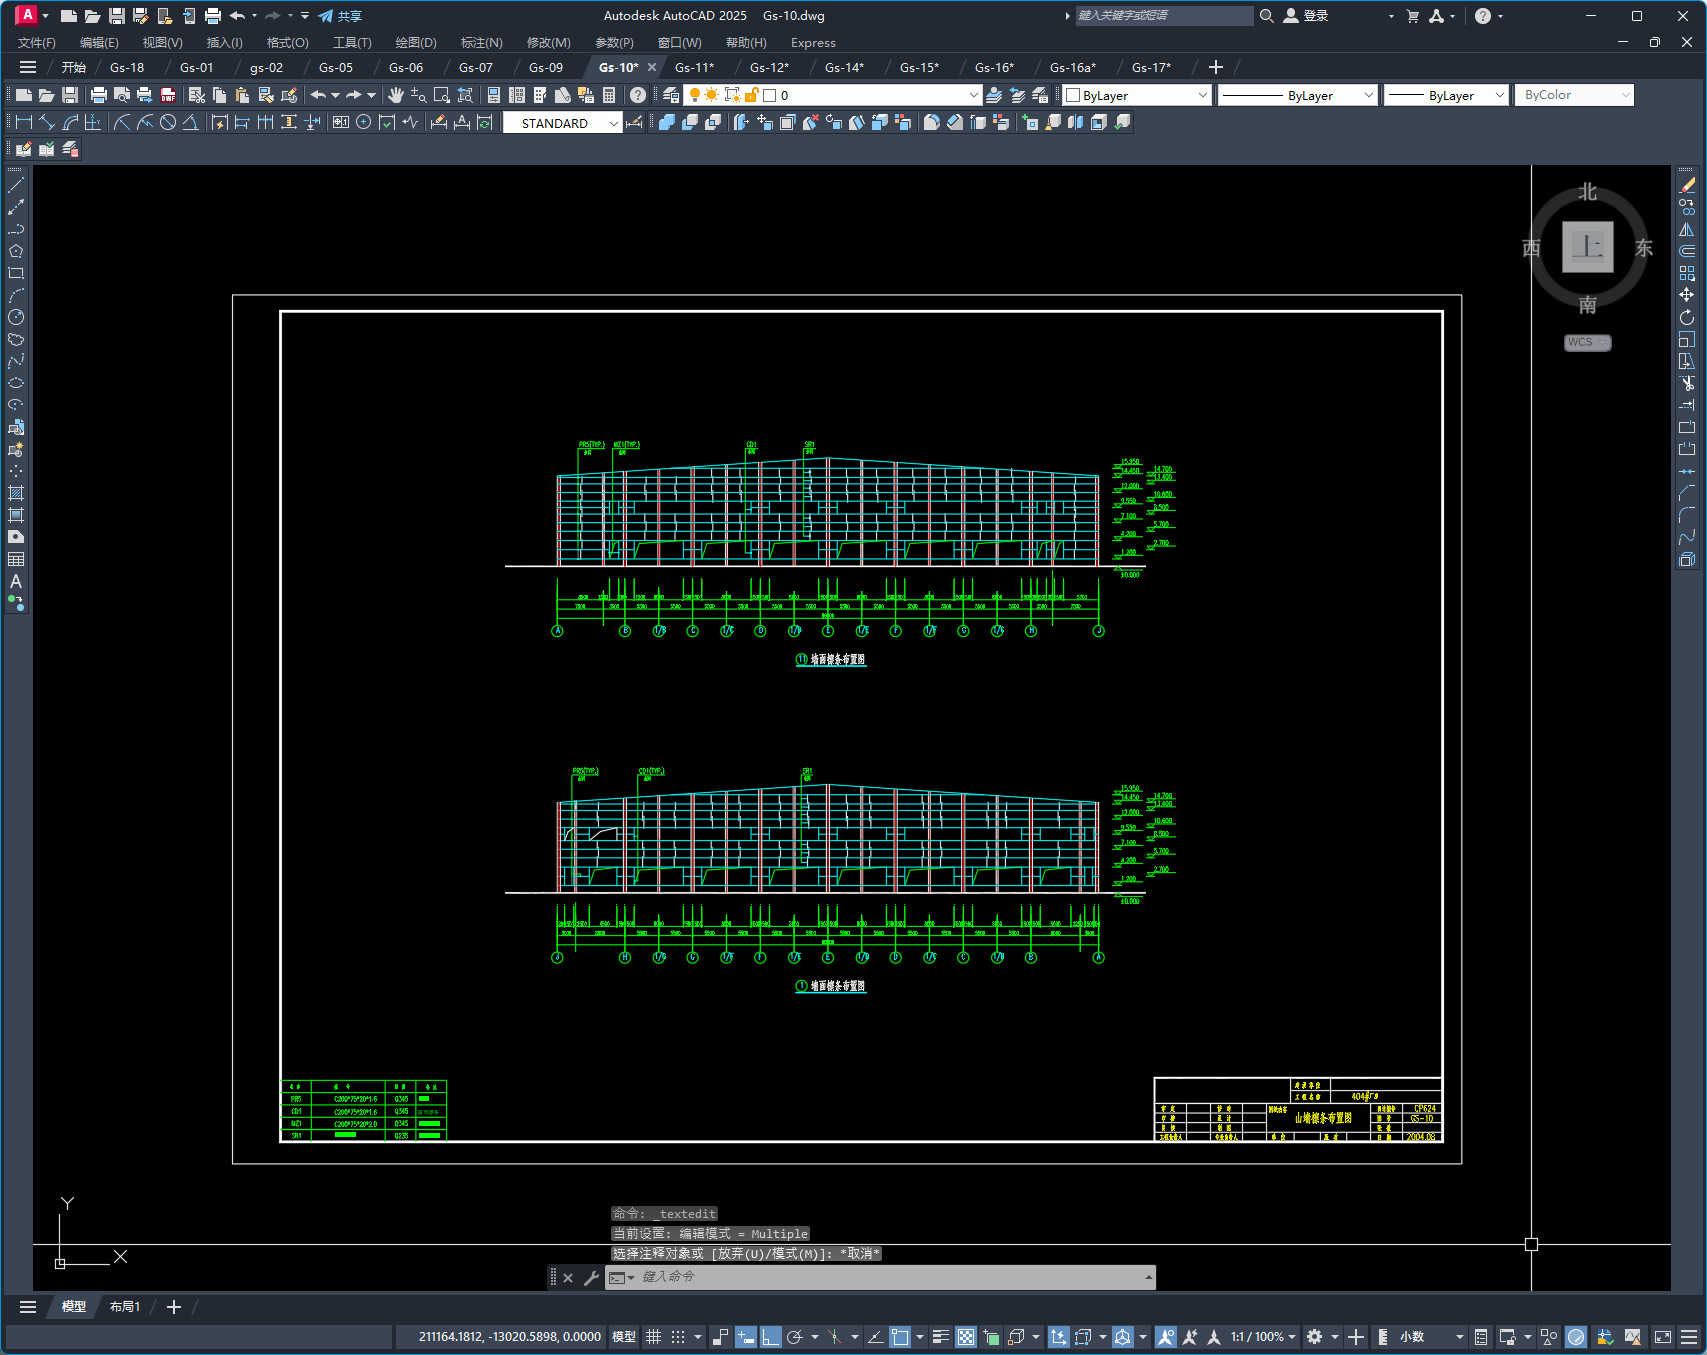Open the ByLayer linetype dropdown

[1298, 95]
